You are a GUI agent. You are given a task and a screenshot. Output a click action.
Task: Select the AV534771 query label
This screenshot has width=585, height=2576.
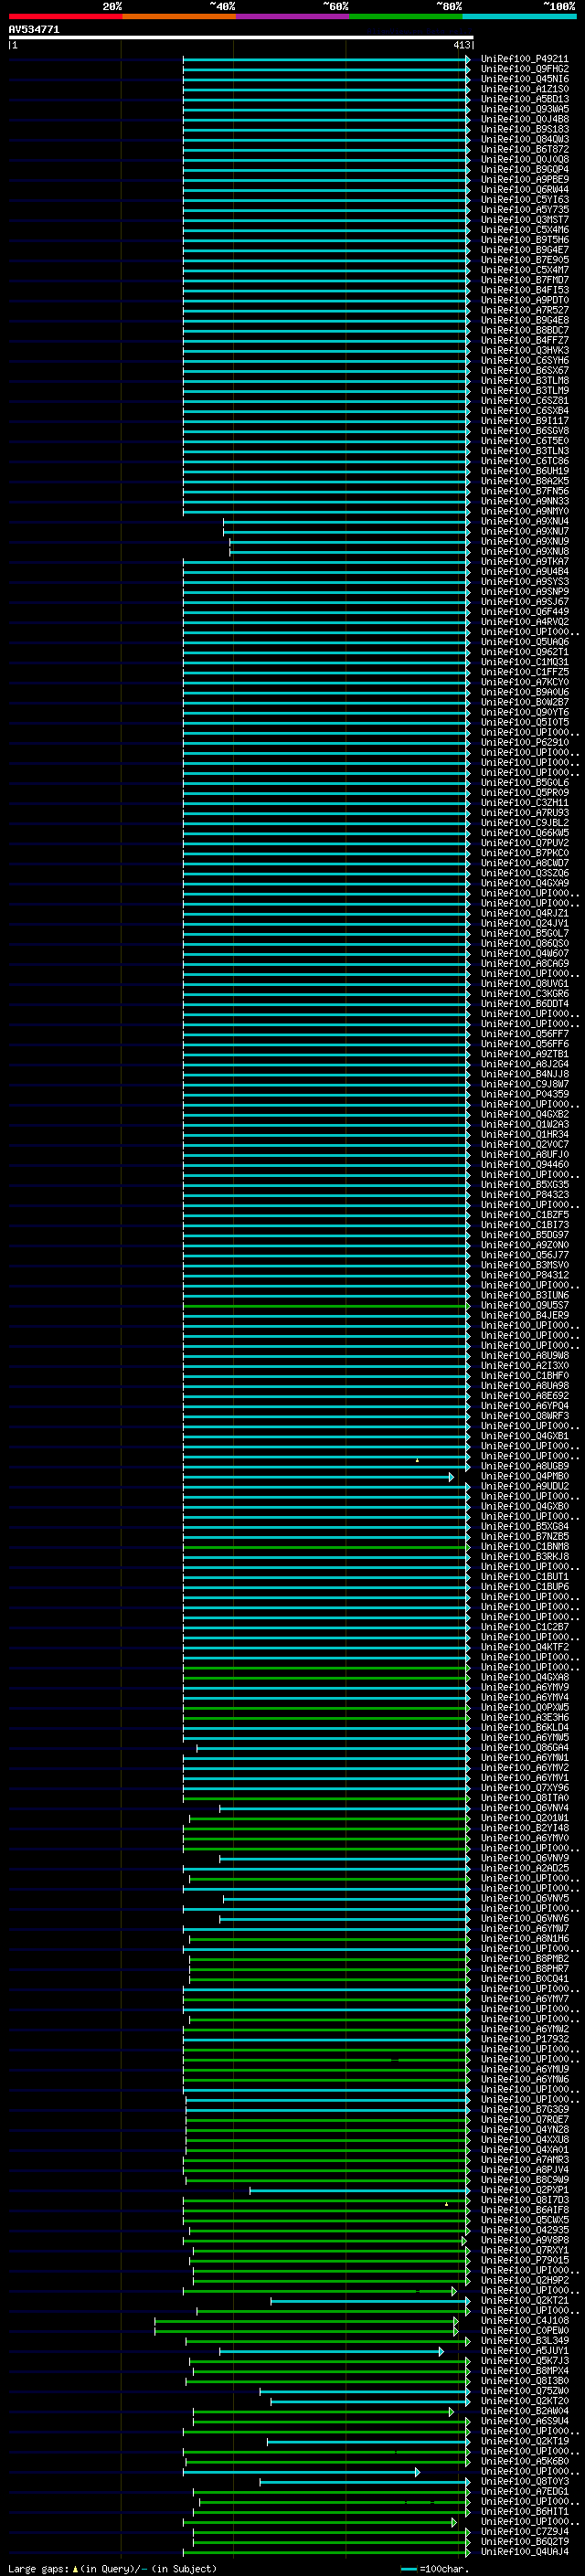click(34, 30)
